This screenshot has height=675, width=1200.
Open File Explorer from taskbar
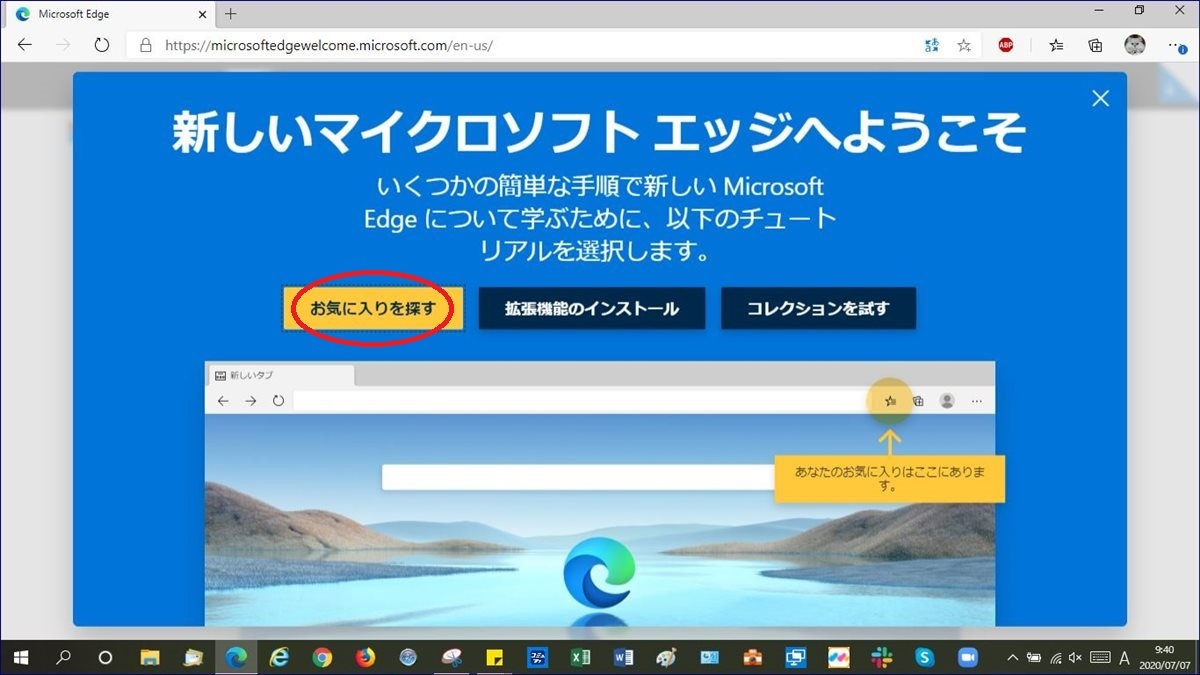coord(150,657)
